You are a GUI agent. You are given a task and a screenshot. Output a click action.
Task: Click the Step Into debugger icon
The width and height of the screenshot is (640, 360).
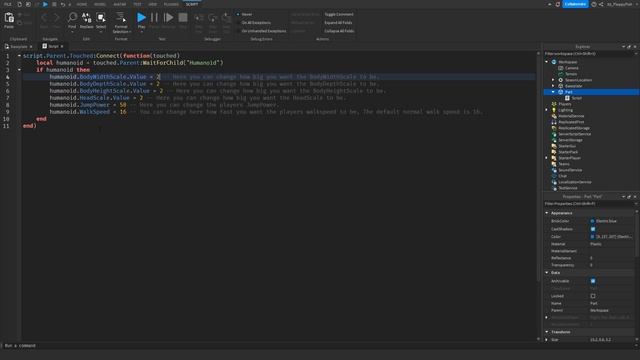pos(199,18)
